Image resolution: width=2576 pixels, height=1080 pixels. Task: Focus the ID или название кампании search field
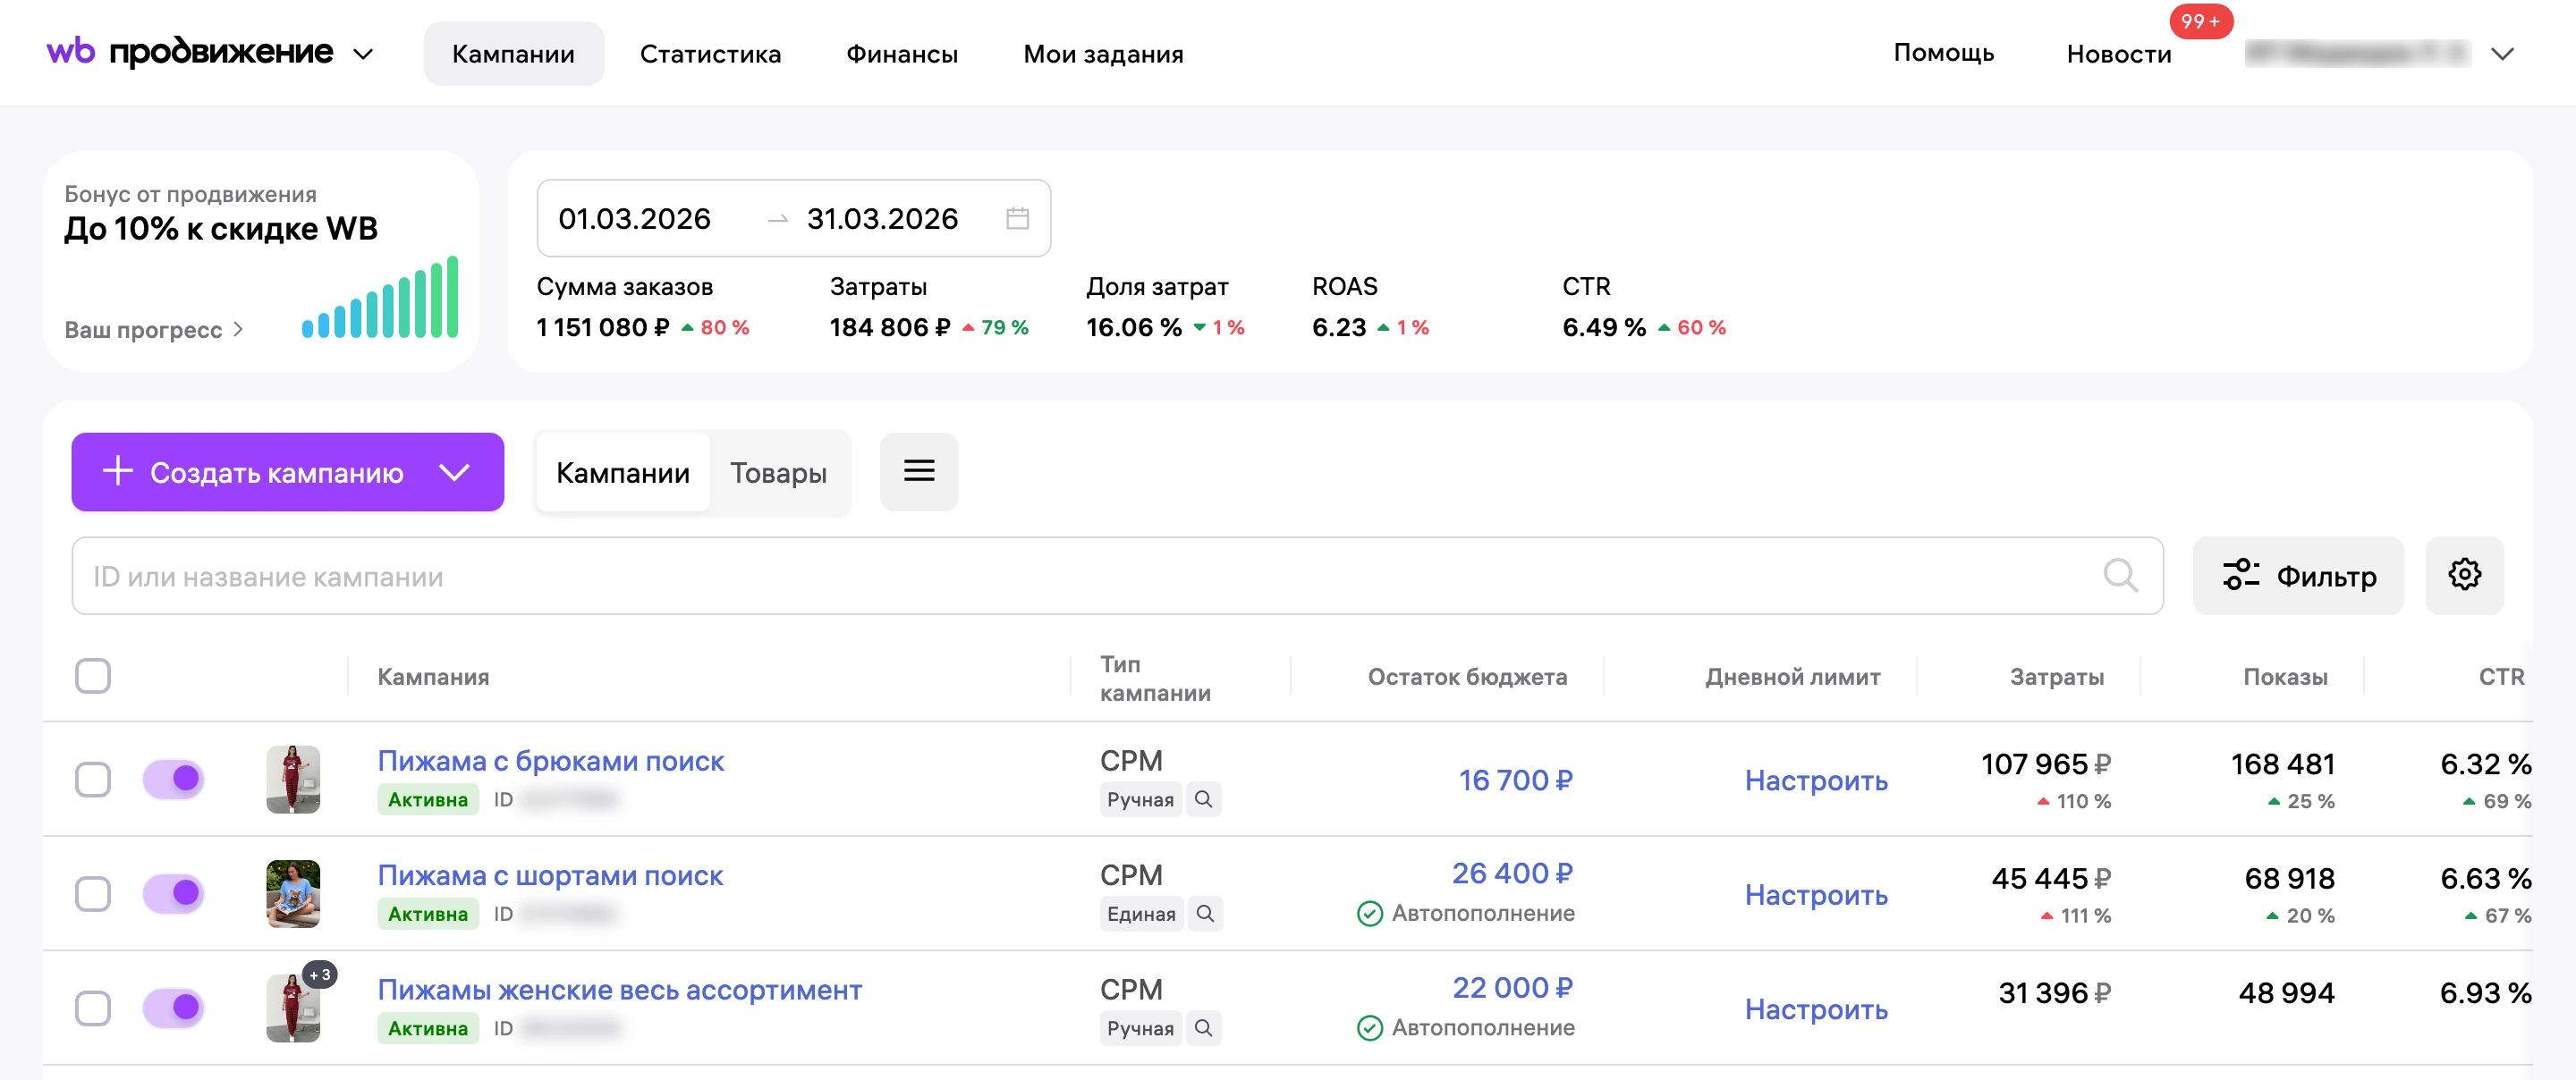click(x=1117, y=575)
